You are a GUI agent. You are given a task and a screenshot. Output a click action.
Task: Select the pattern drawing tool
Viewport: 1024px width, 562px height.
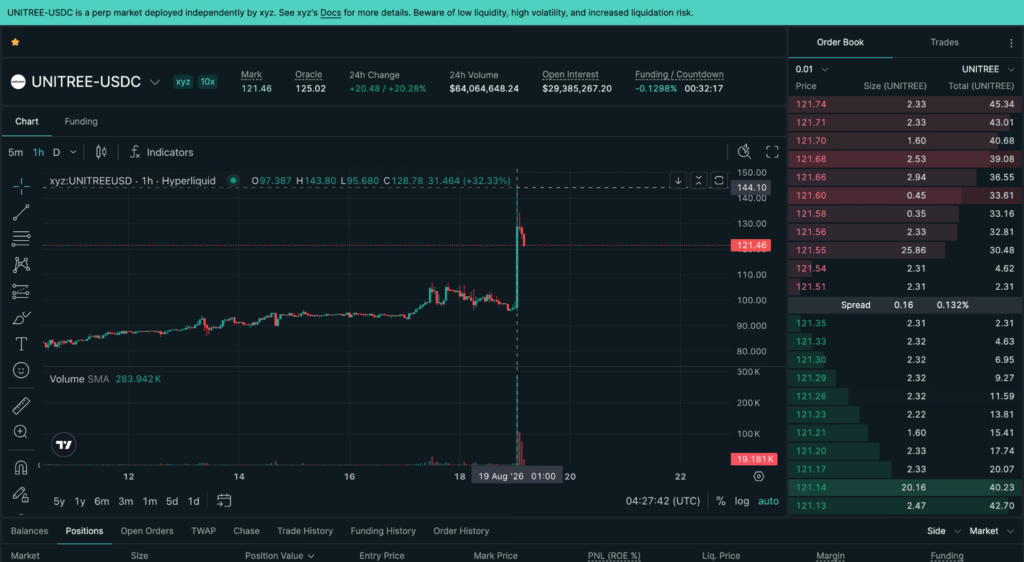pos(21,264)
